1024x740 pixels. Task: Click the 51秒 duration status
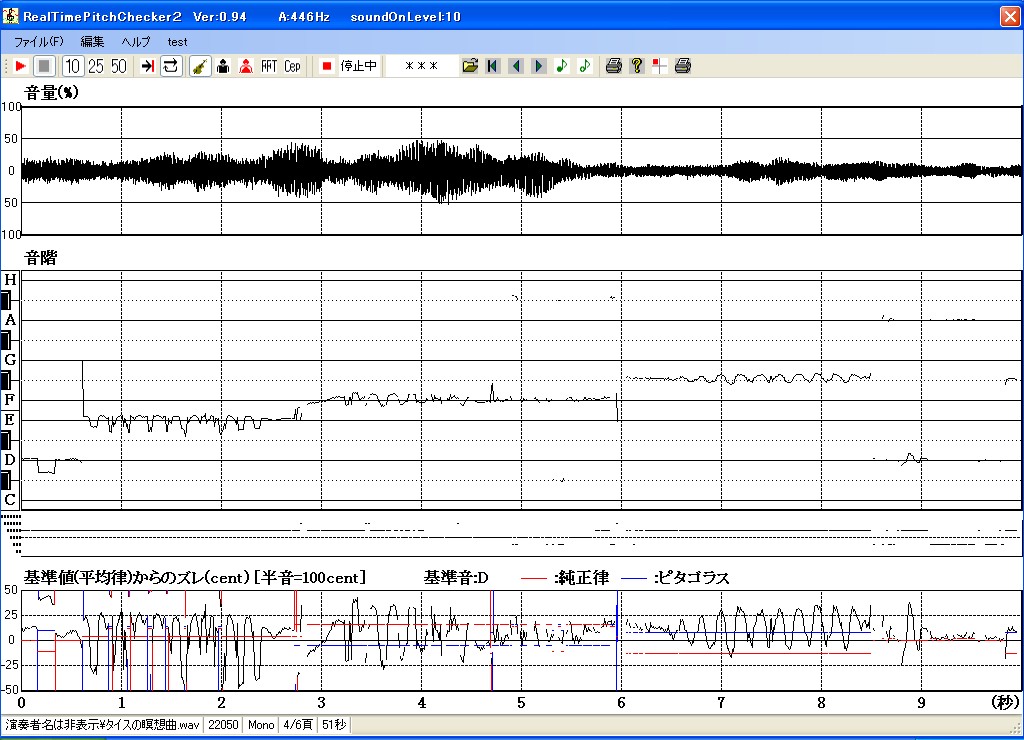coord(334,725)
